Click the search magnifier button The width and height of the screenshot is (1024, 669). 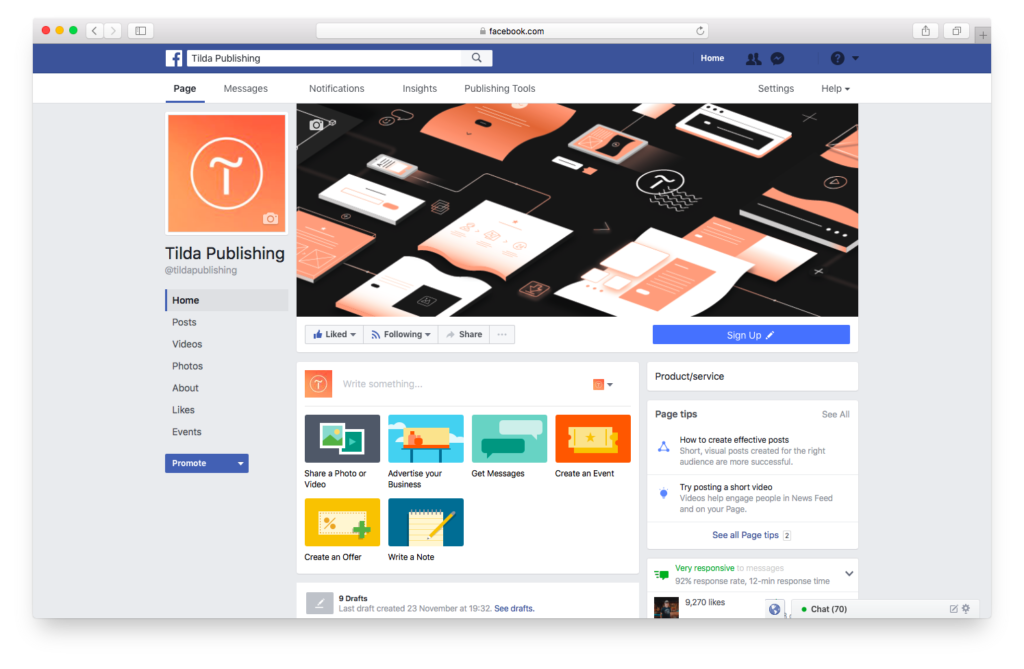pyautogui.click(x=477, y=58)
